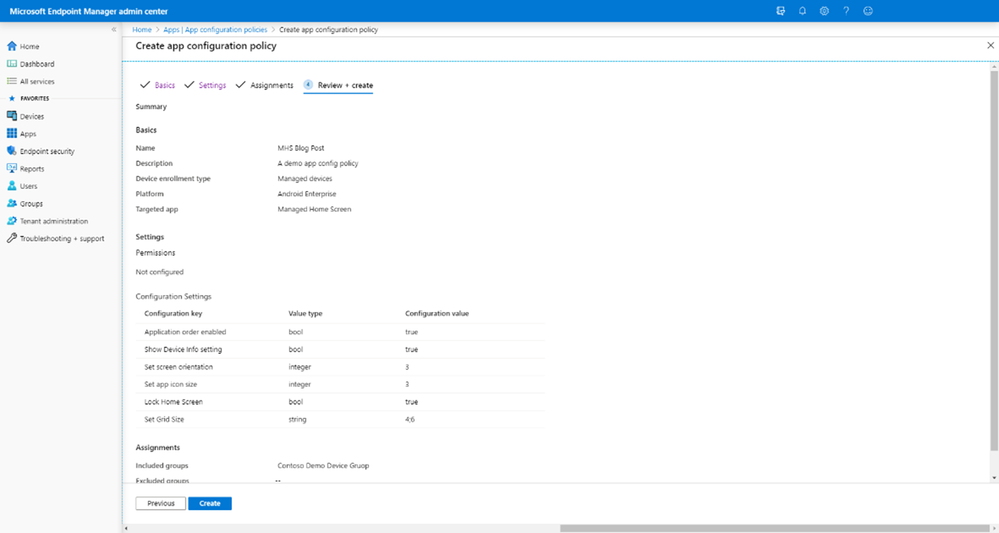Select the Troubleshooting + support wrench icon
This screenshot has width=999, height=533.
click(11, 238)
